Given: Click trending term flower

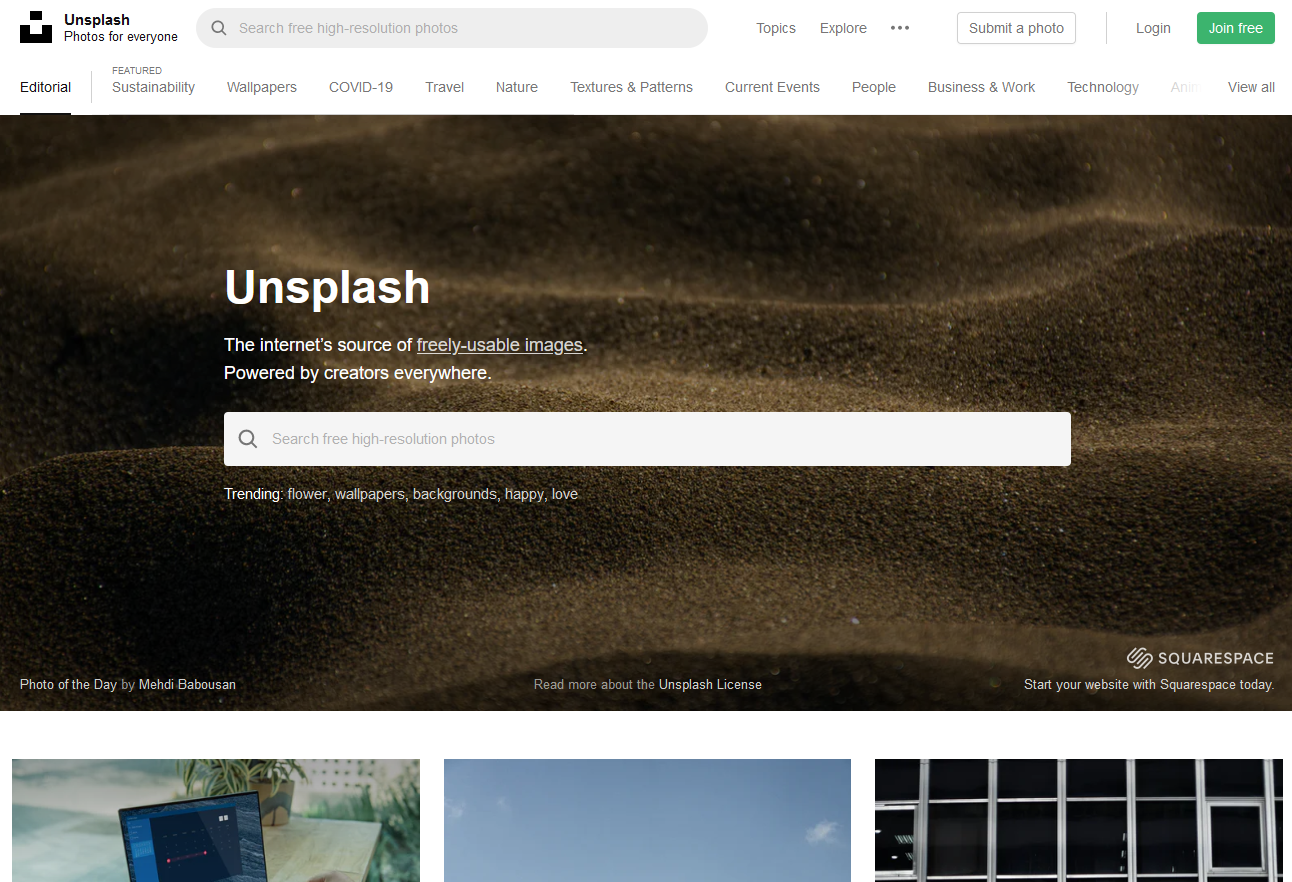Looking at the screenshot, I should click(307, 494).
